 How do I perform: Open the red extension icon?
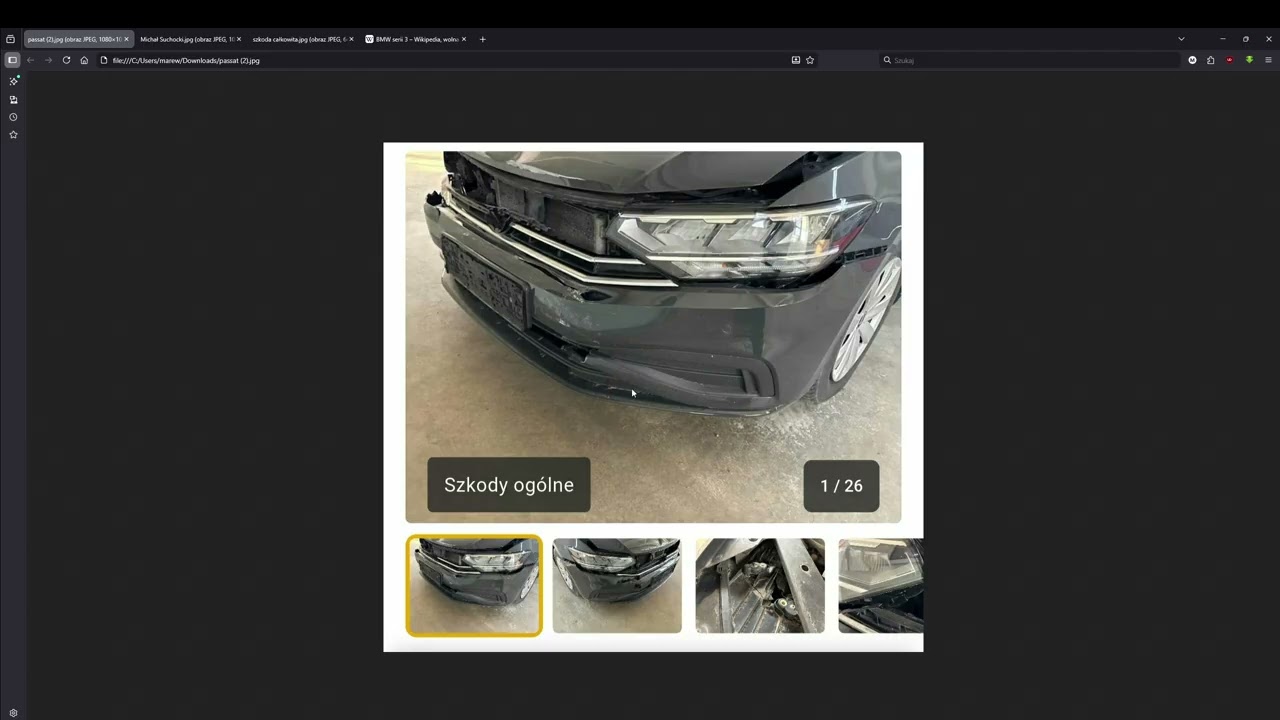1230,60
